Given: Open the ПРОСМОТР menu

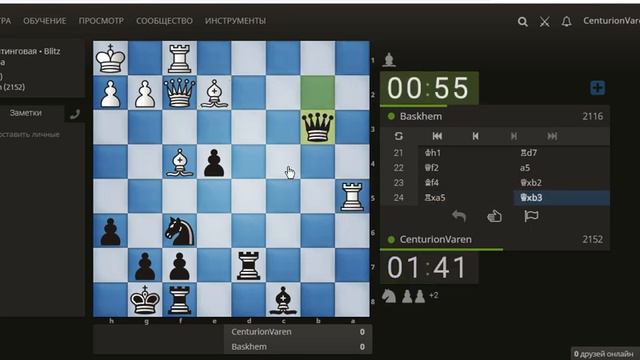Looking at the screenshot, I should click(101, 21).
